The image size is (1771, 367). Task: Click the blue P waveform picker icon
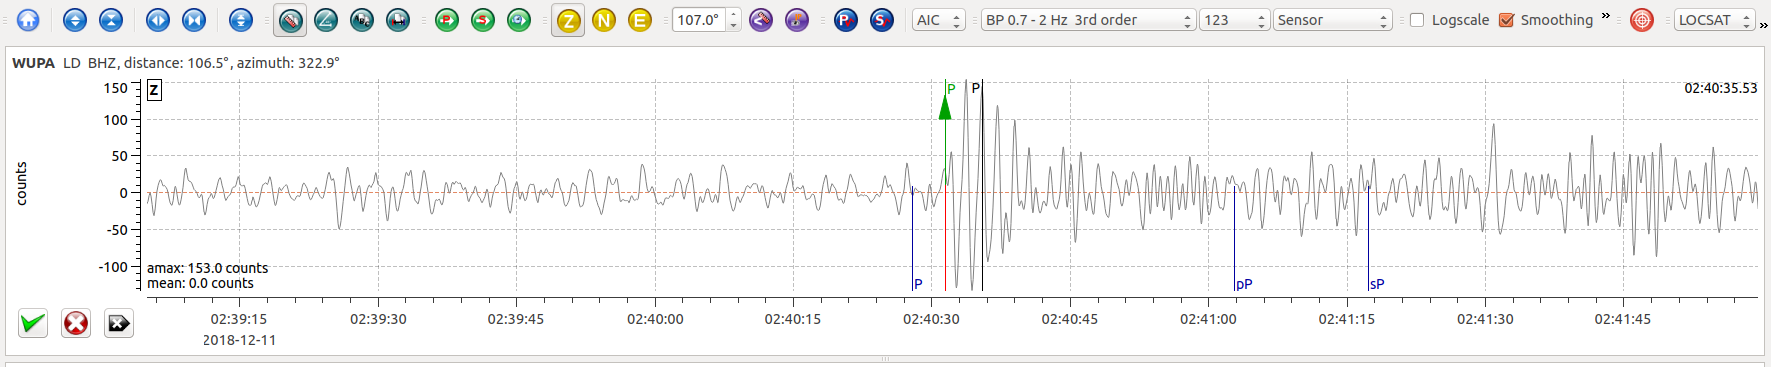(x=846, y=19)
